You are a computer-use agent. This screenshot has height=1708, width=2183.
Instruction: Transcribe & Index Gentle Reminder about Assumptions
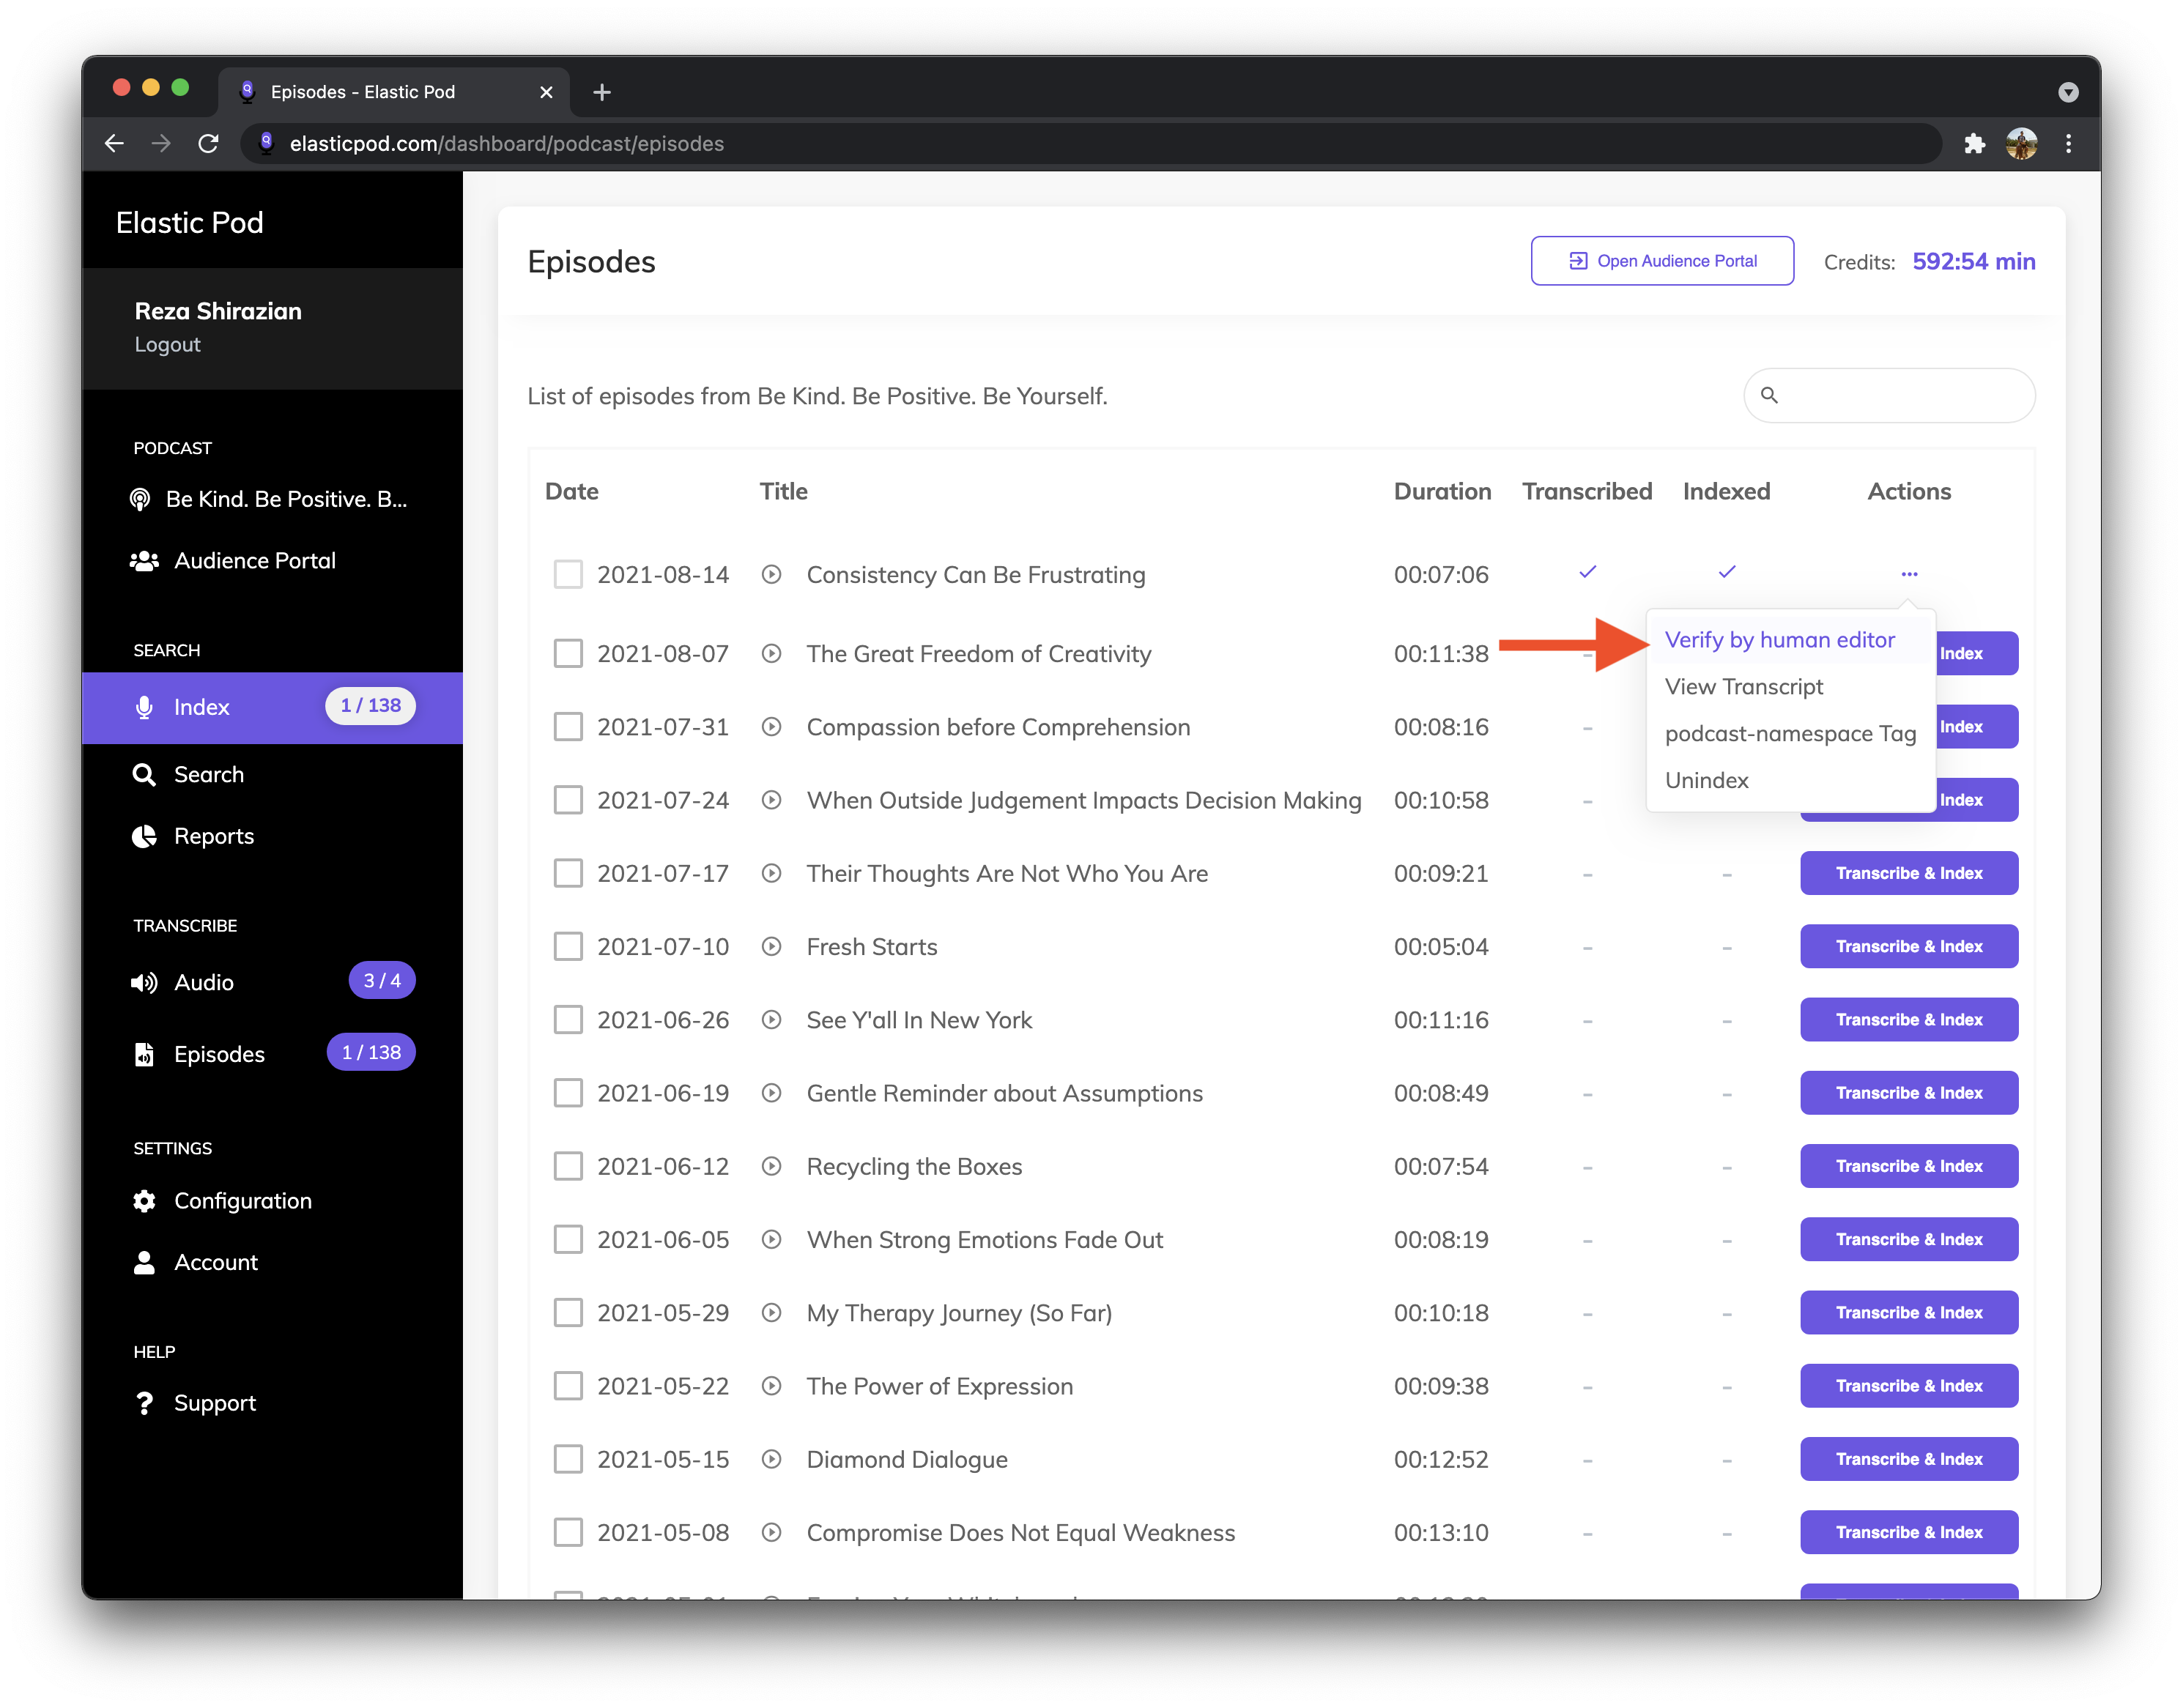1909,1093
